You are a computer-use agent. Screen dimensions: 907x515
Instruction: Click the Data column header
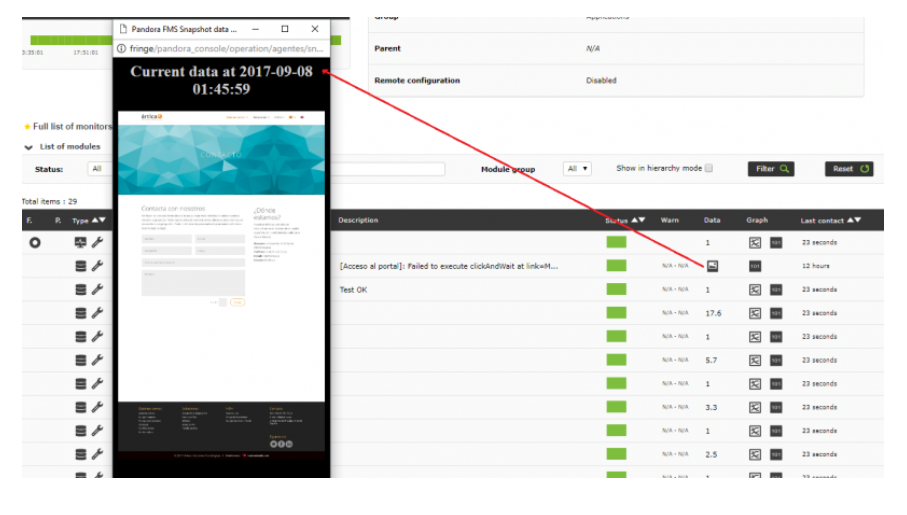[712, 220]
